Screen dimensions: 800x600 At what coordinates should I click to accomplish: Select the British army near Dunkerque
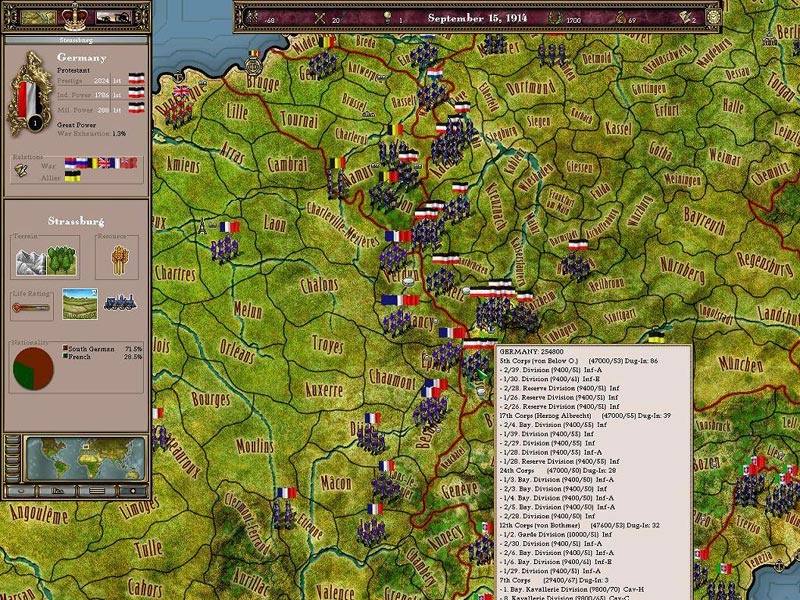click(179, 108)
